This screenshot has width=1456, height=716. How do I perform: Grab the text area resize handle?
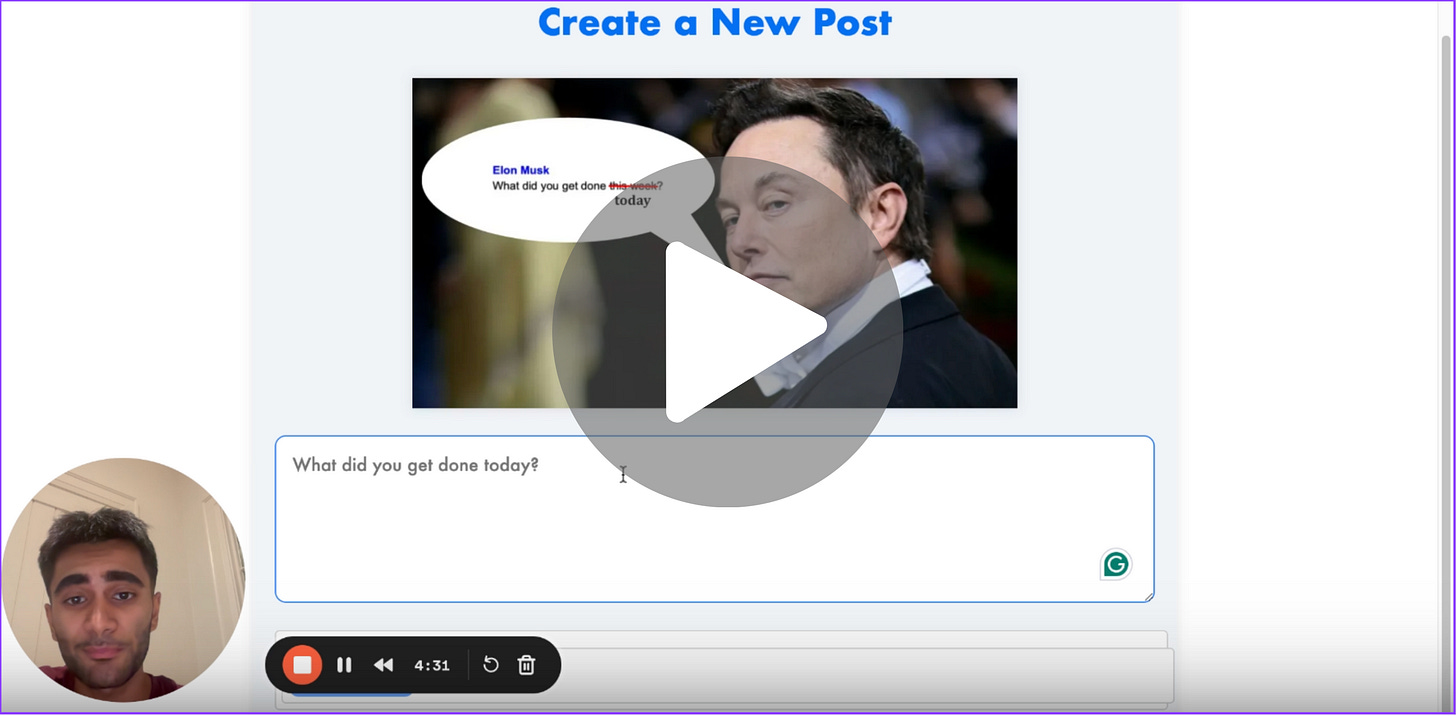1148,596
